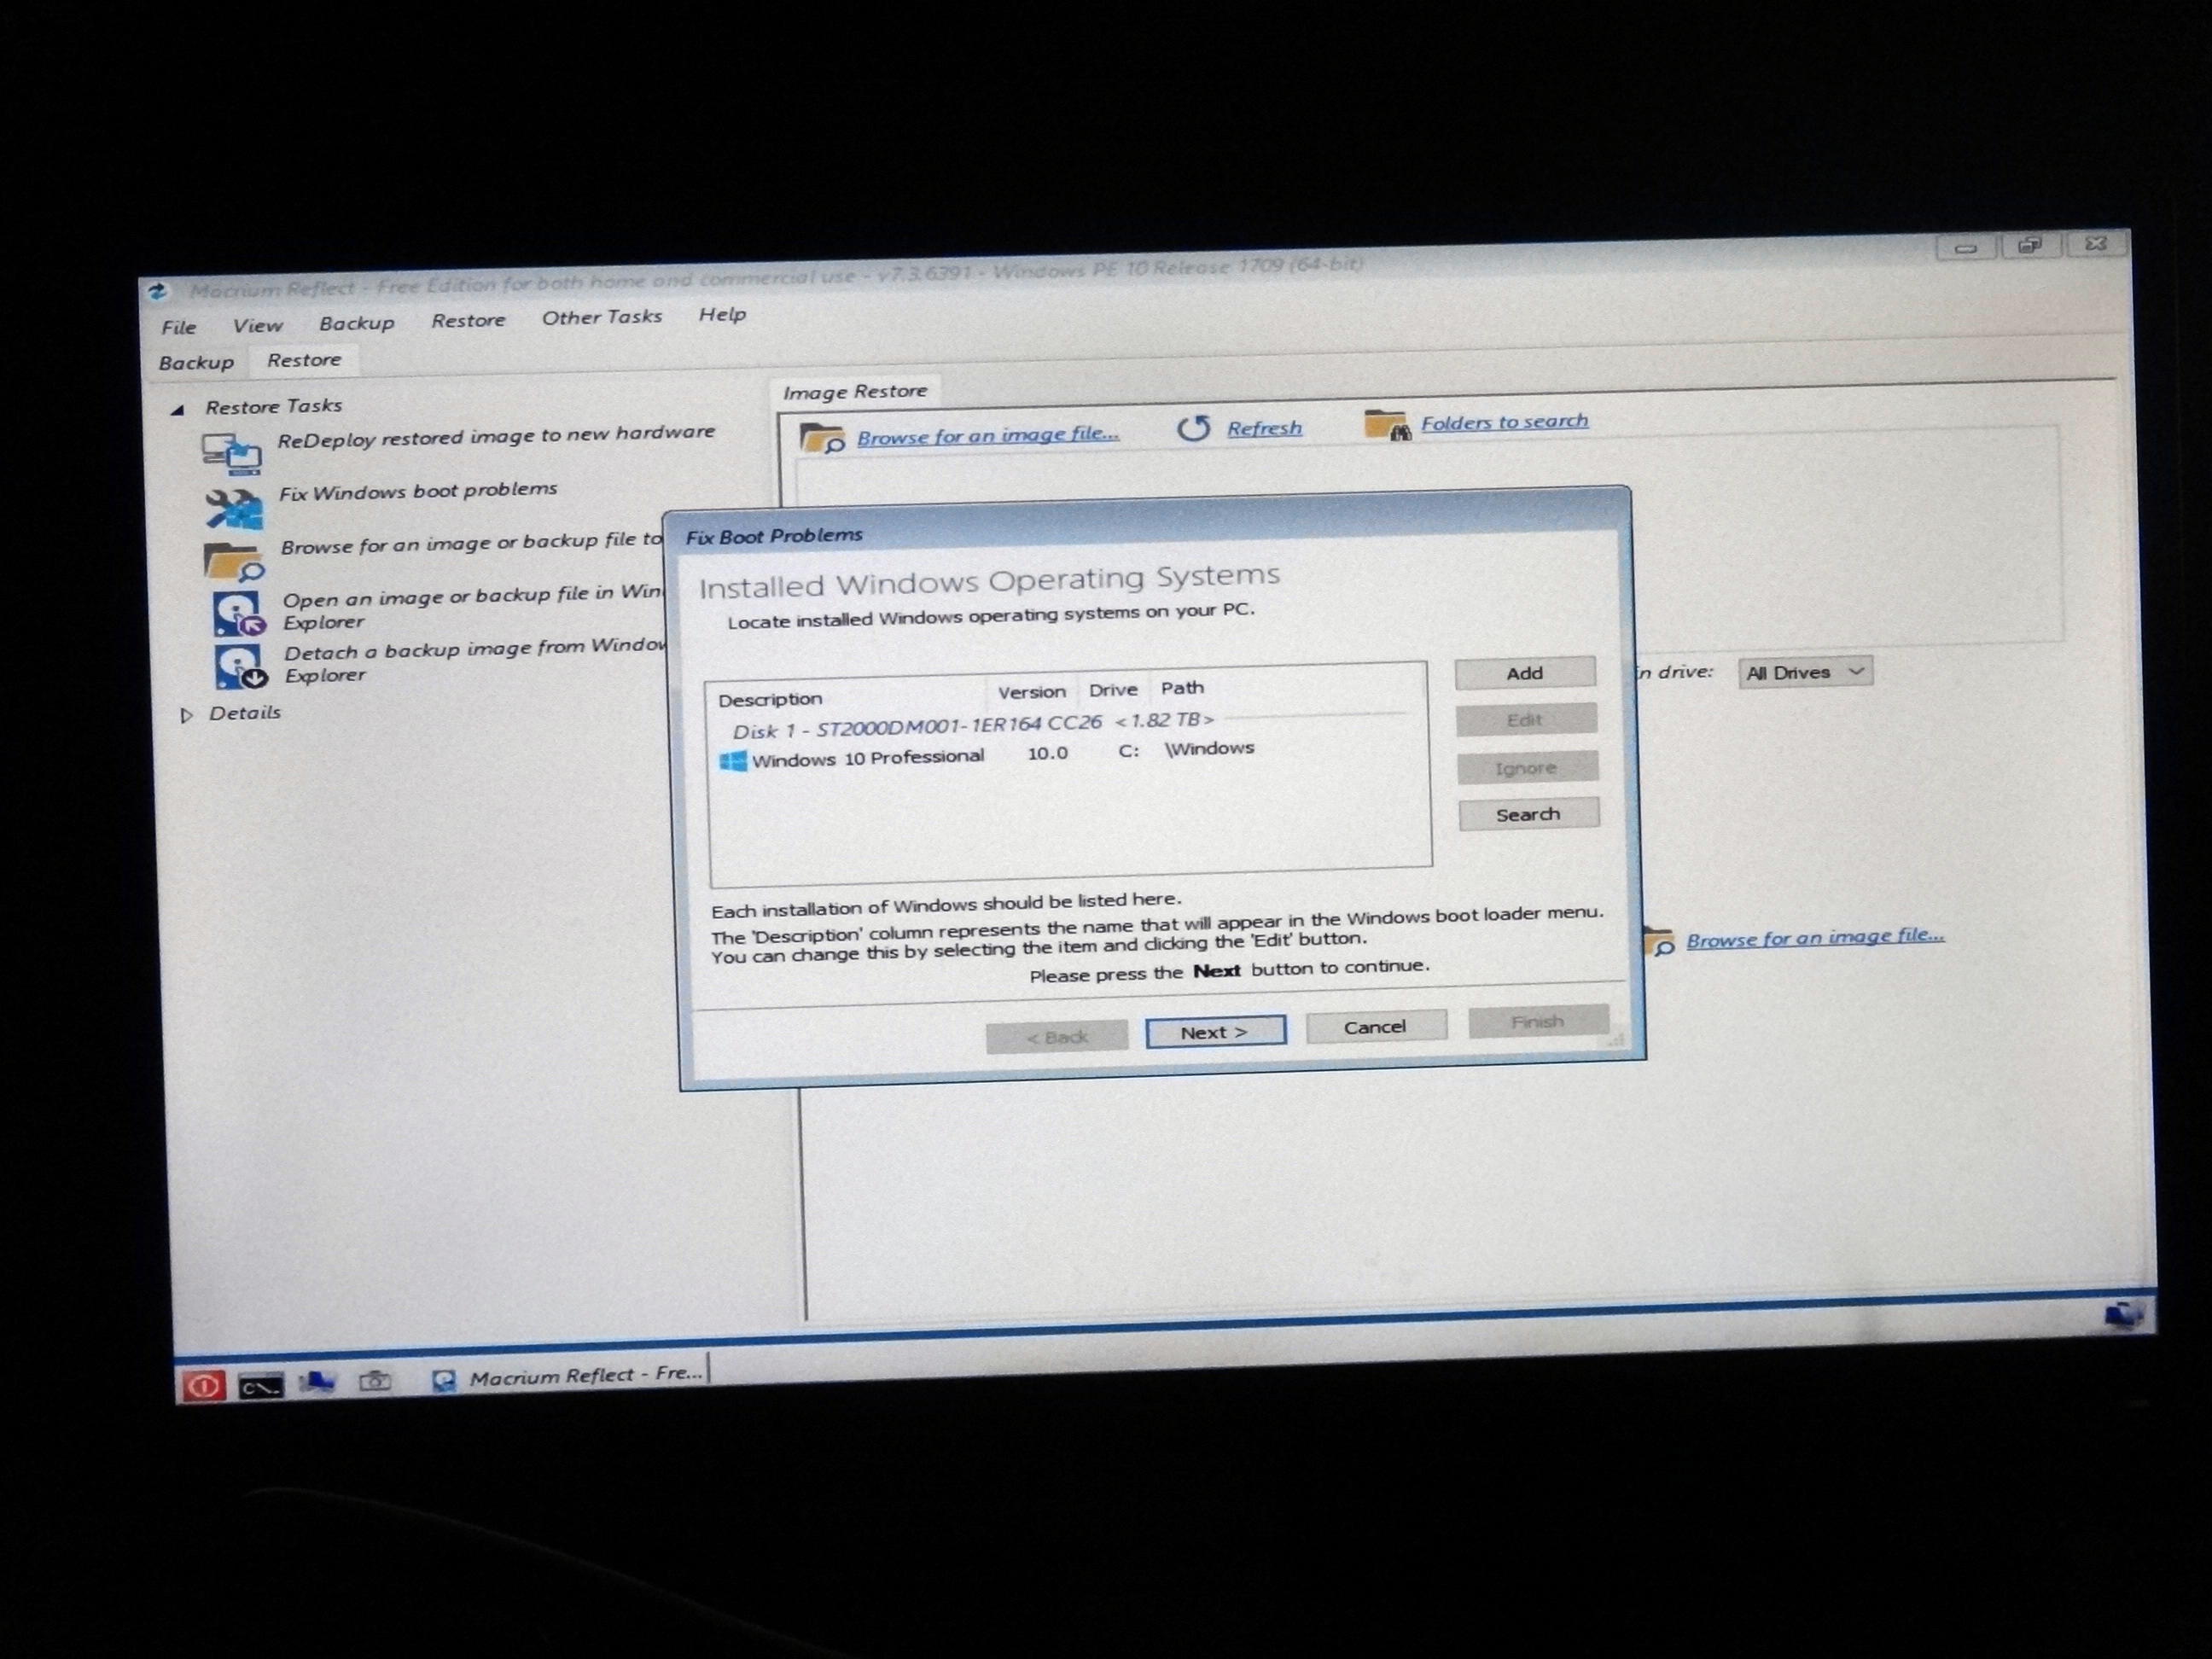The width and height of the screenshot is (2212, 1659).
Task: Click the Detach backup image icon
Action: (x=240, y=666)
